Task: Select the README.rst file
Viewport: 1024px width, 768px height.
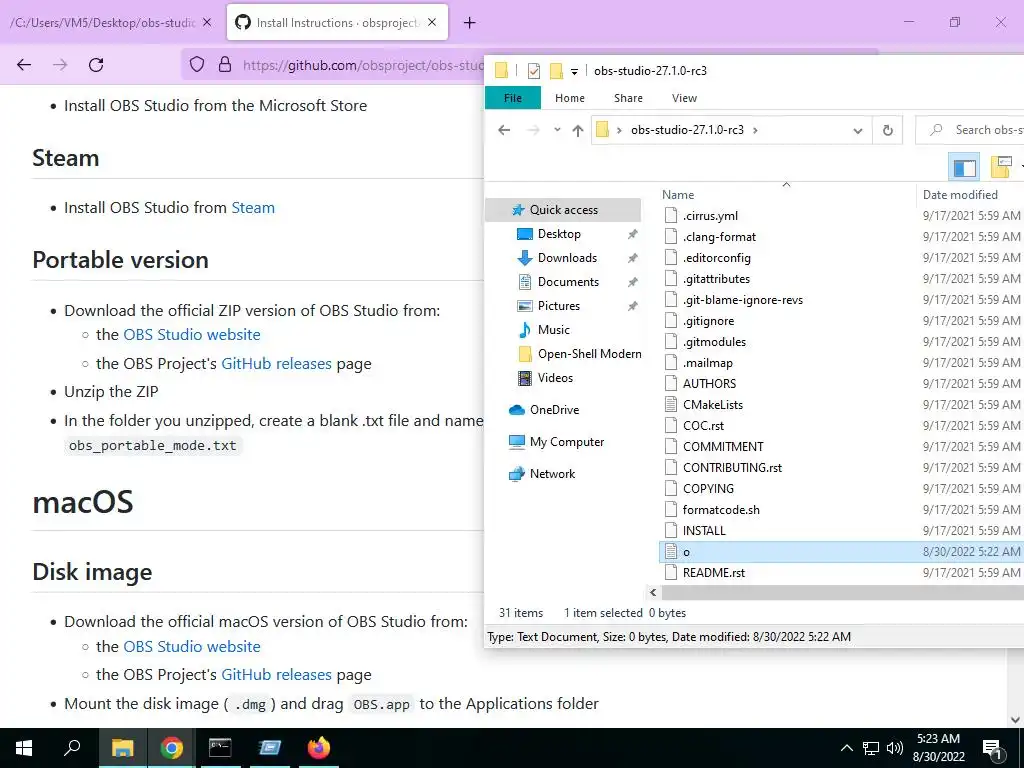Action: point(713,573)
